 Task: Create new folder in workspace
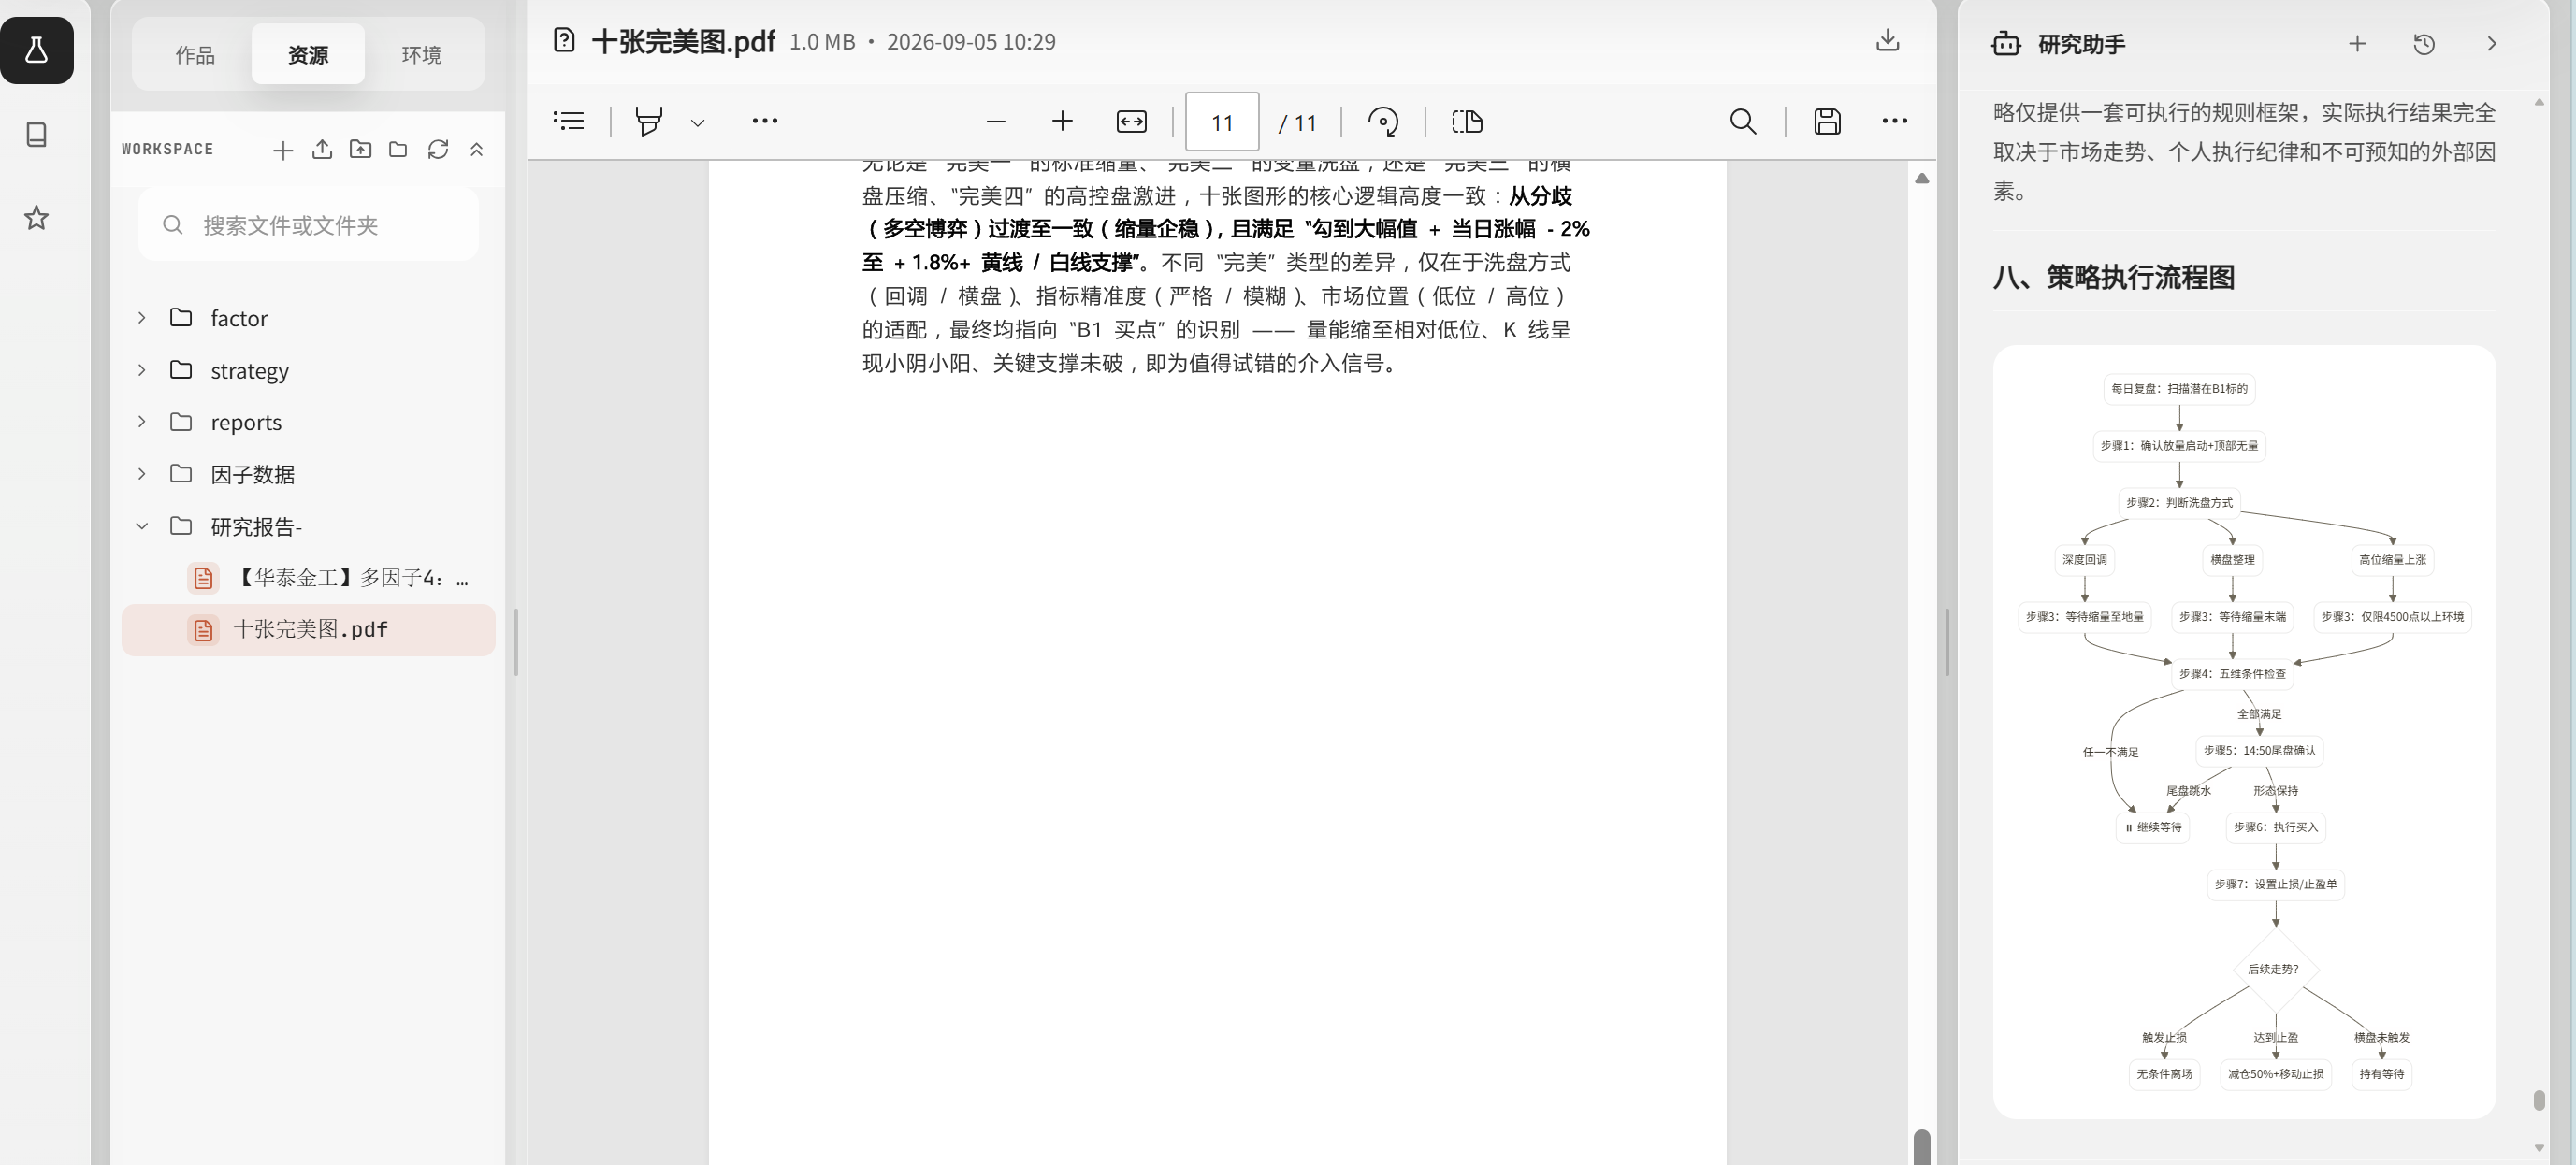398,150
